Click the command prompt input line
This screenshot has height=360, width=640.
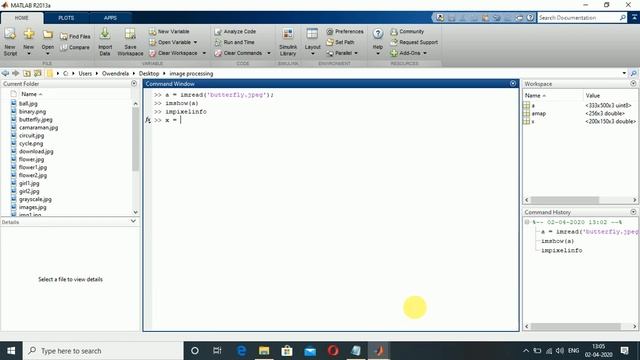coord(335,120)
